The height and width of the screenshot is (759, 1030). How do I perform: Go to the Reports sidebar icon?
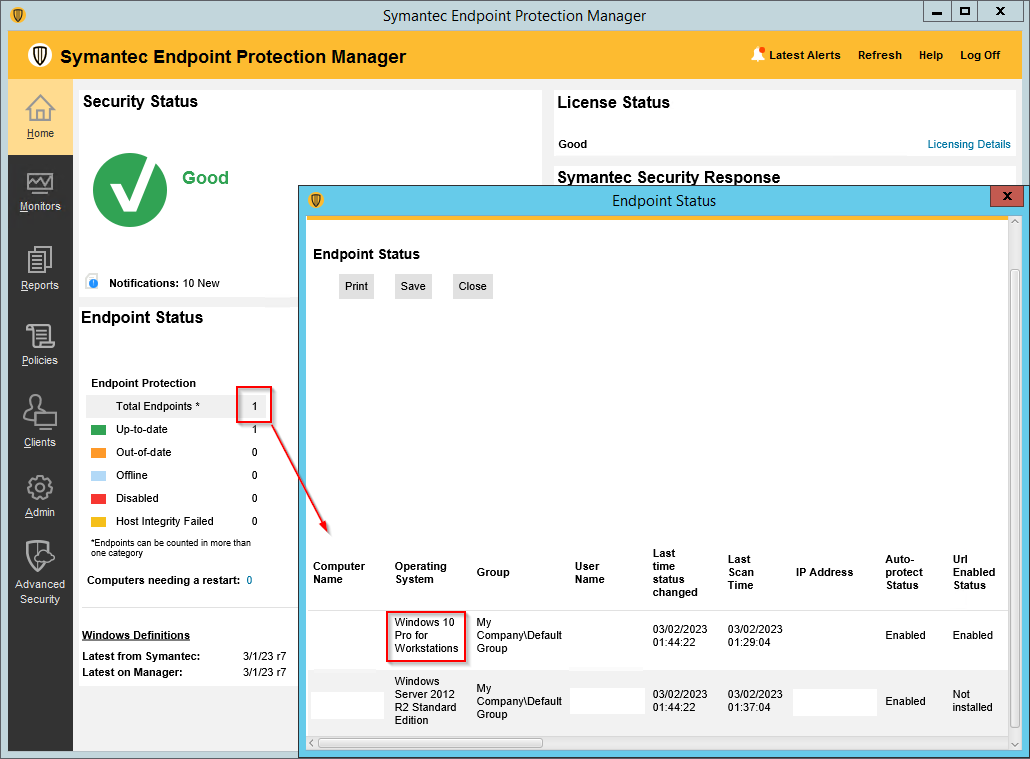pyautogui.click(x=40, y=260)
